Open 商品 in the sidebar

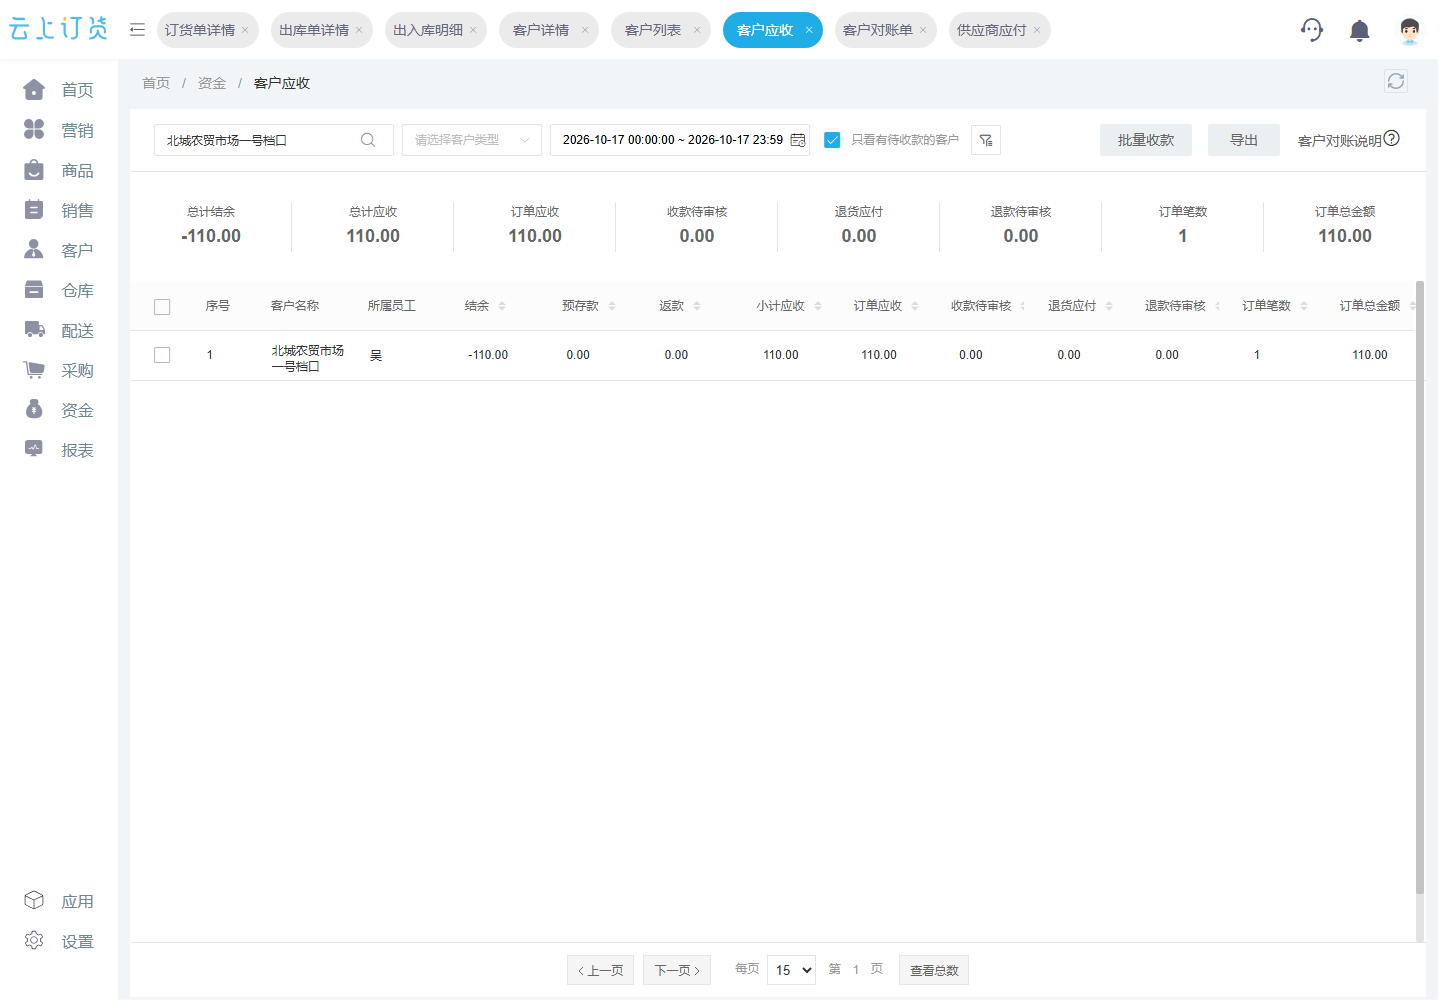(58, 170)
